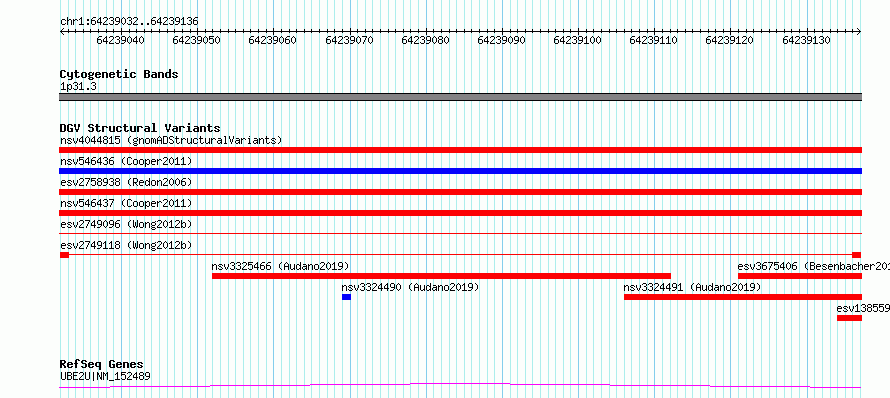Image resolution: width=890 pixels, height=398 pixels.
Task: Click the ruler's left arrow end
Action: click(62, 32)
